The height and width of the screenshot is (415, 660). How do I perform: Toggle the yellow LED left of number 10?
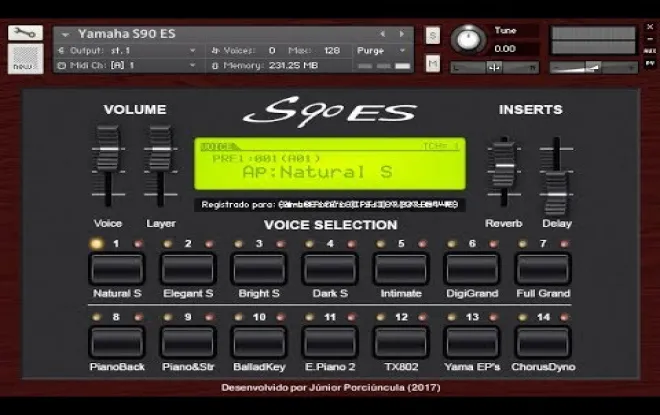pyautogui.click(x=239, y=317)
